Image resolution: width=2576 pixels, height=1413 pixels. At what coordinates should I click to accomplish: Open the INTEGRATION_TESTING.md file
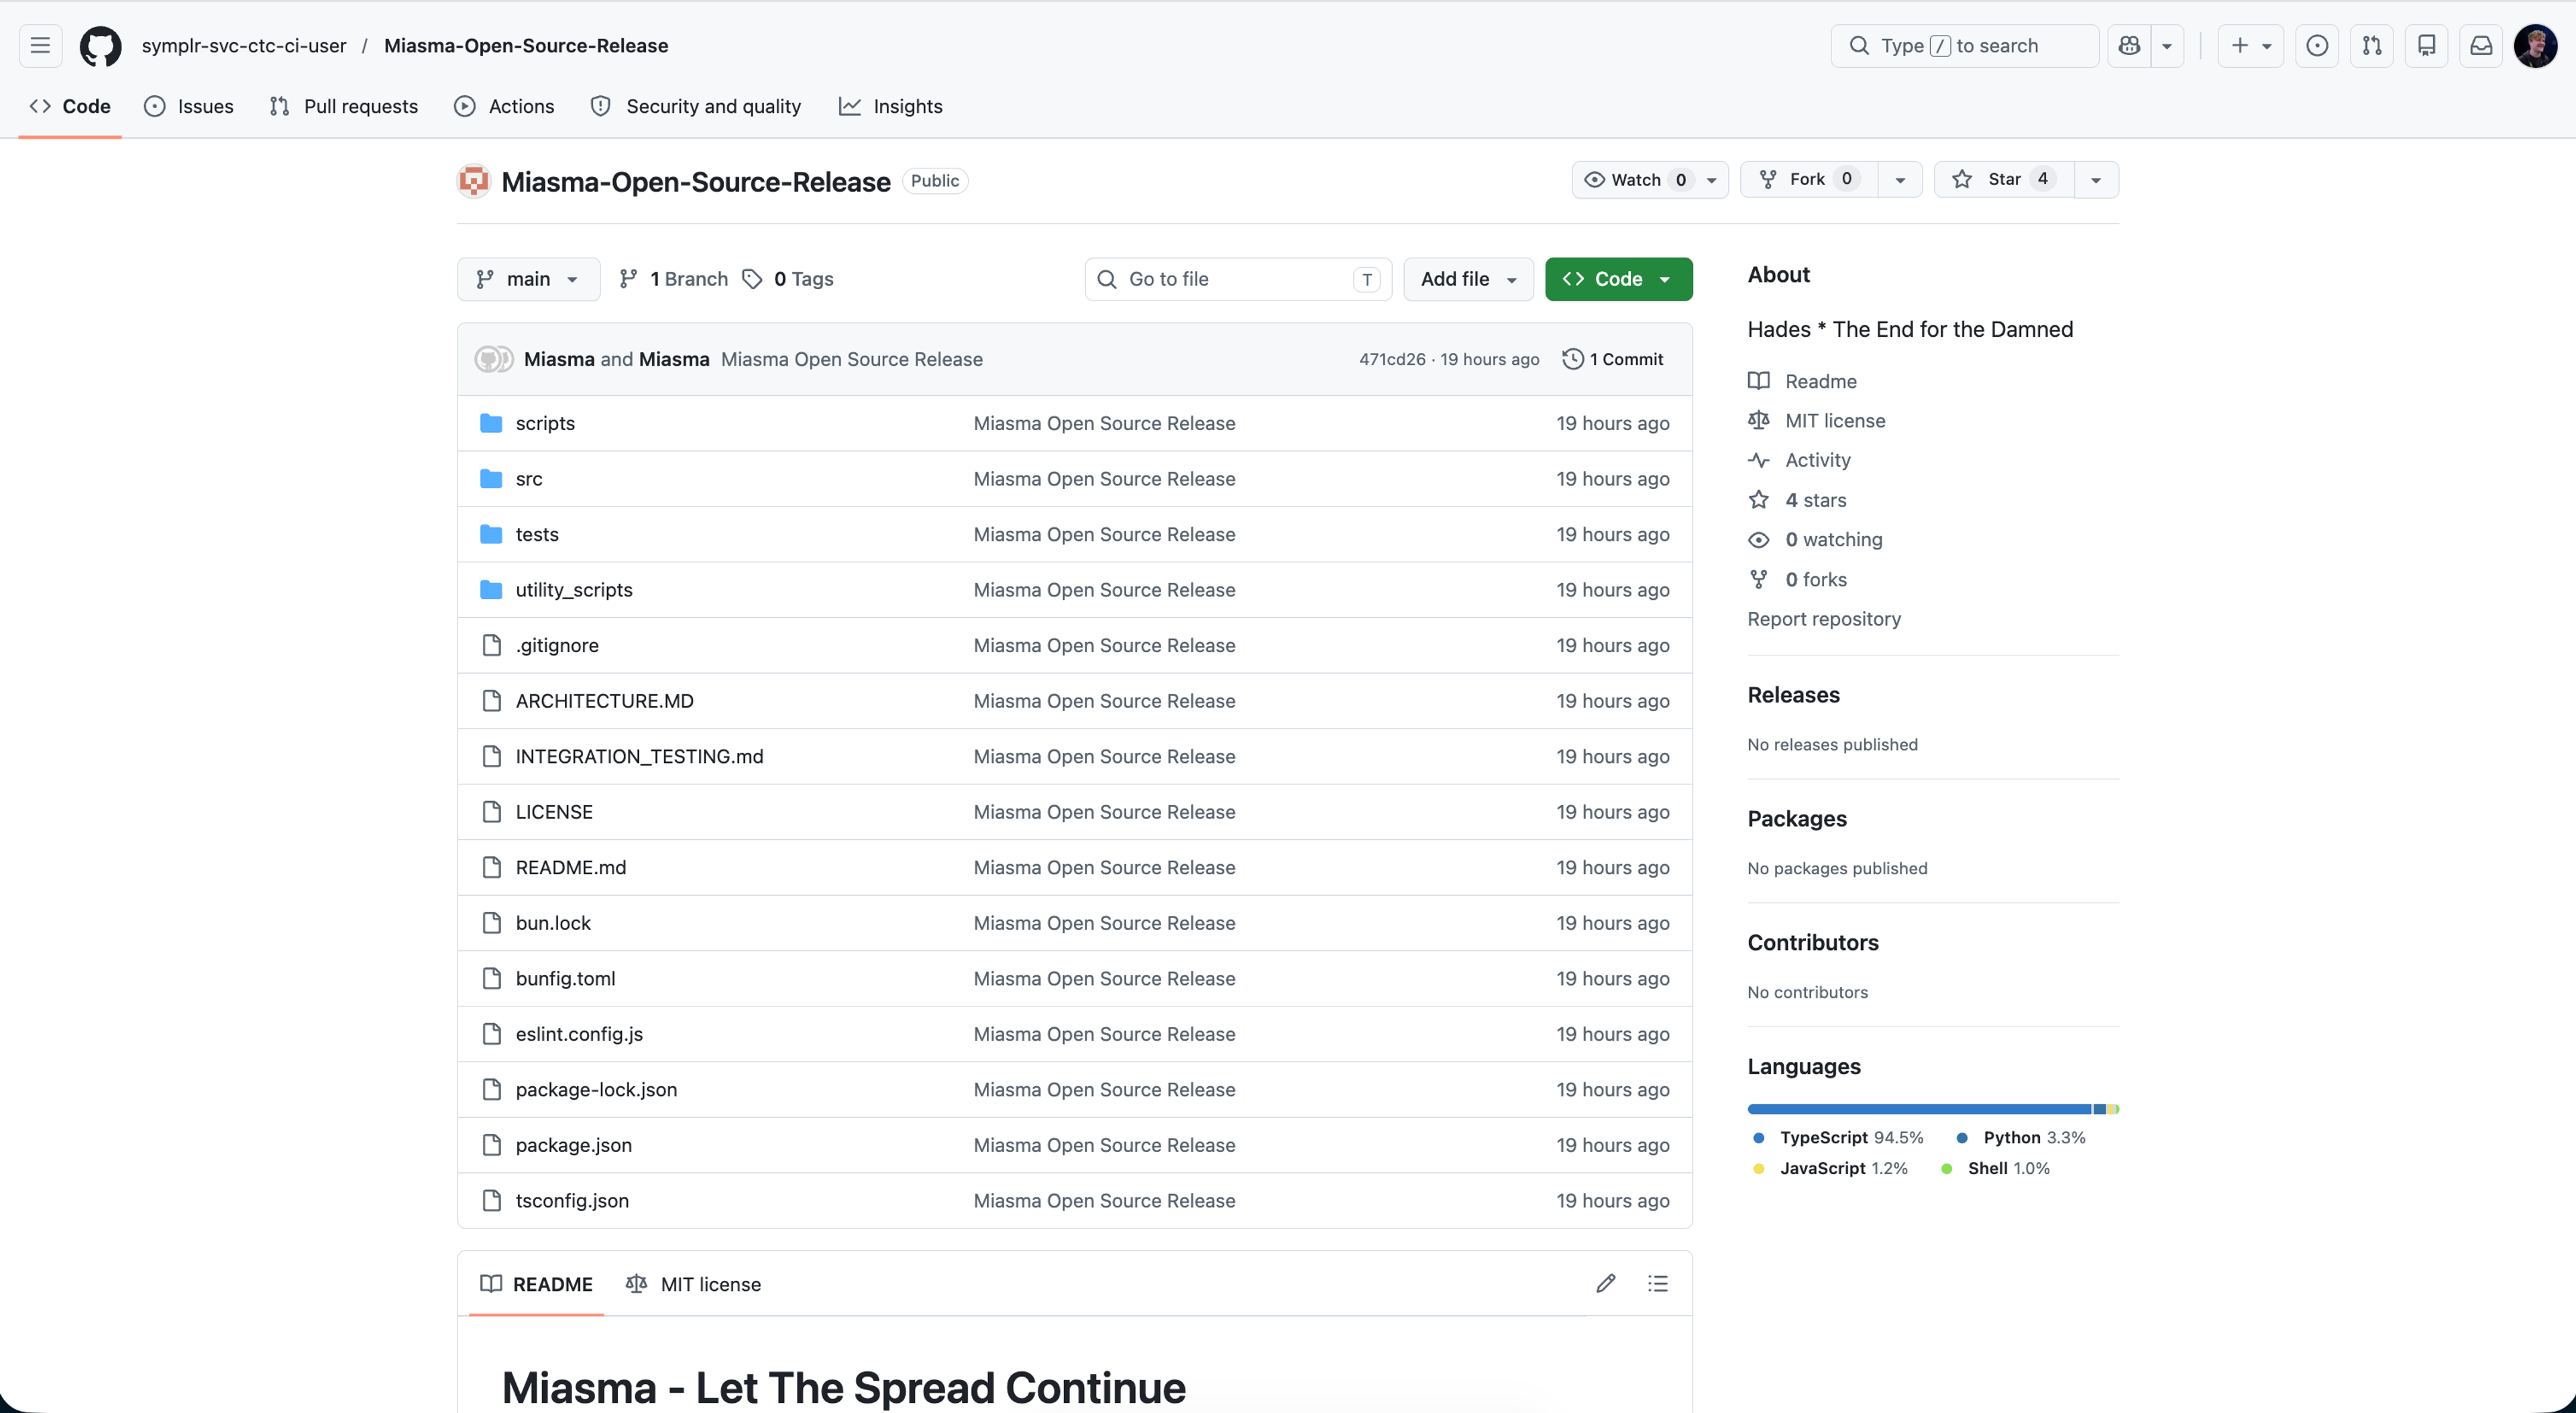(x=639, y=757)
